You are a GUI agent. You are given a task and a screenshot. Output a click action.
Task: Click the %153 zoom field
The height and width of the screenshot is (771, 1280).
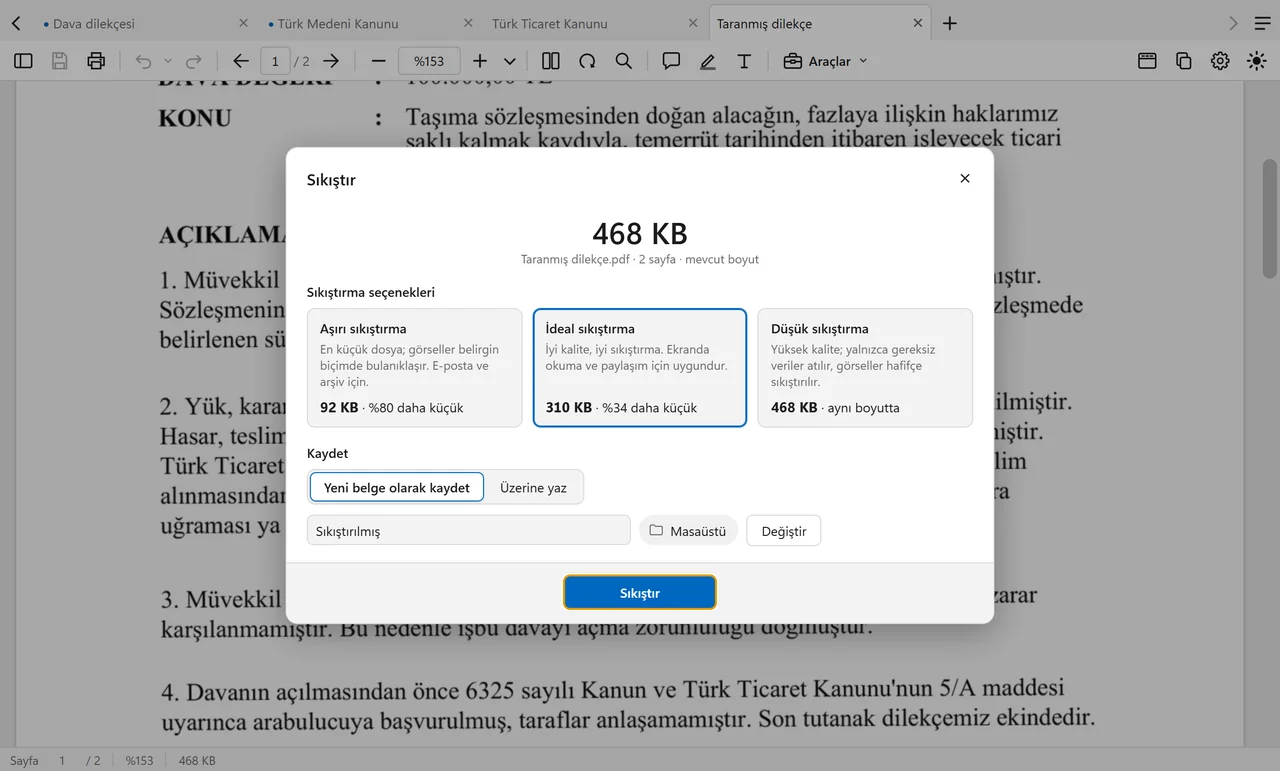(x=430, y=61)
